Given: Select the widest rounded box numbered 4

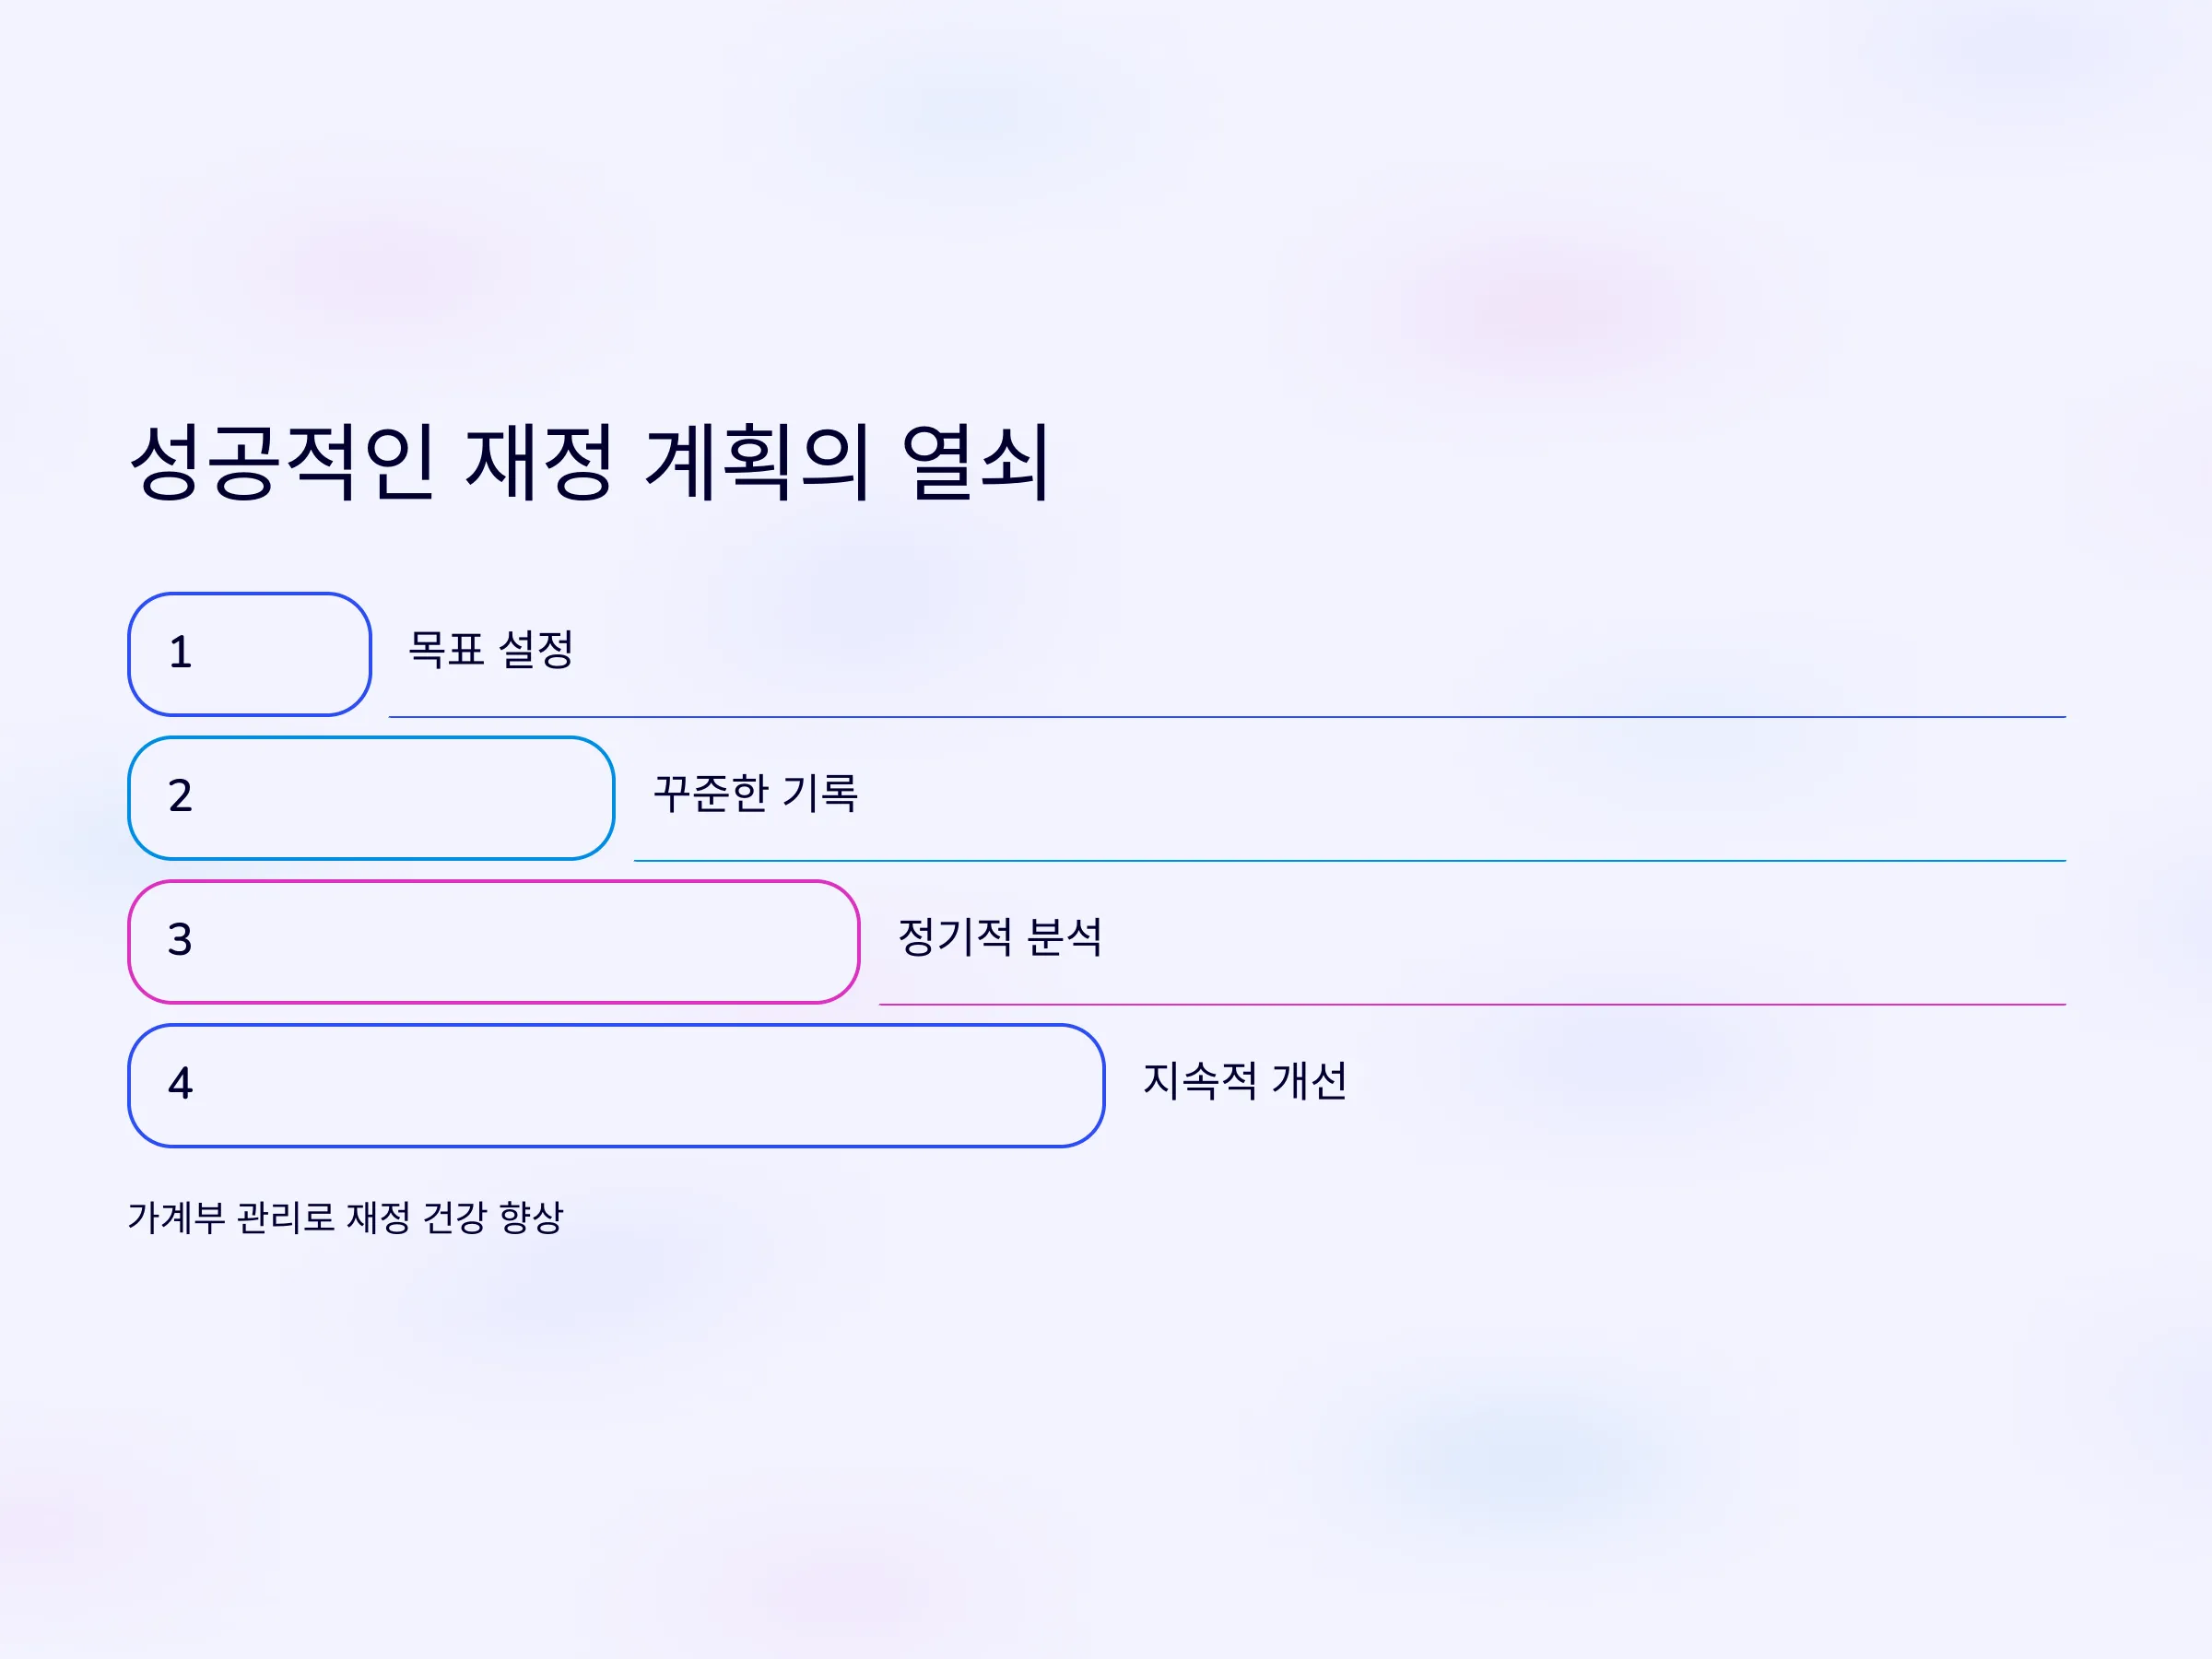Looking at the screenshot, I should tap(616, 1085).
